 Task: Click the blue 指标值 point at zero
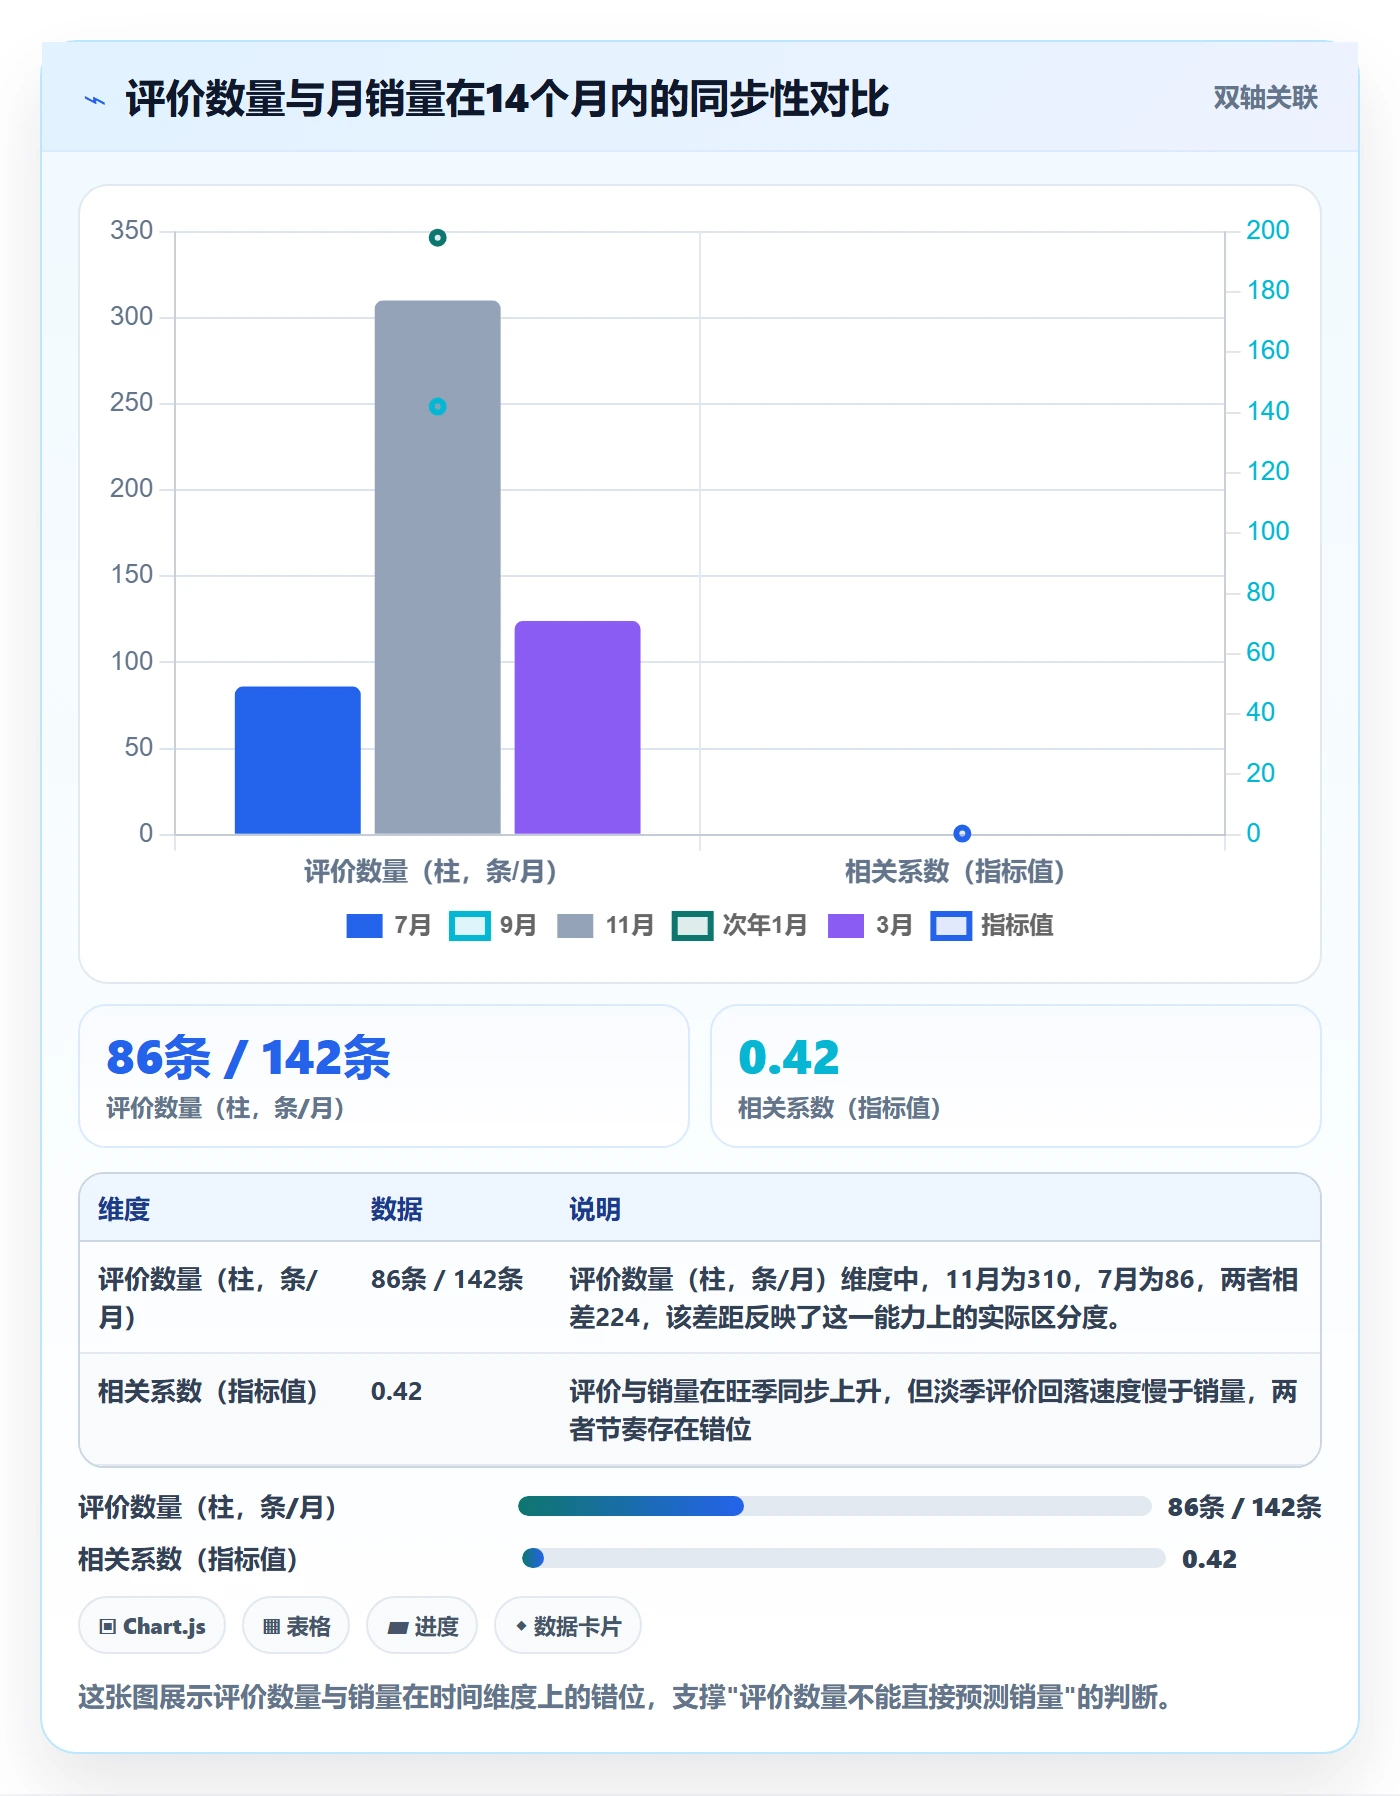click(962, 833)
